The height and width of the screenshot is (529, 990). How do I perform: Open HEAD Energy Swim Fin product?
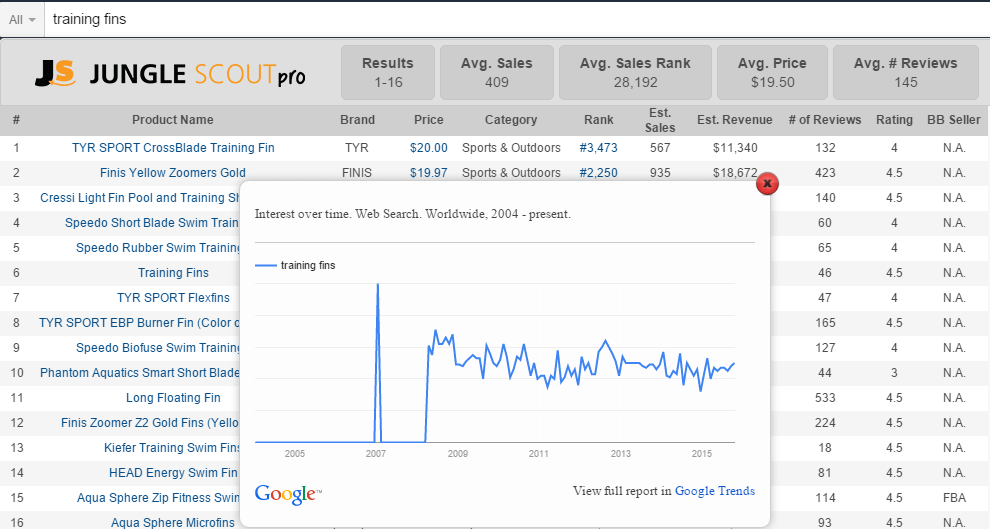(173, 473)
